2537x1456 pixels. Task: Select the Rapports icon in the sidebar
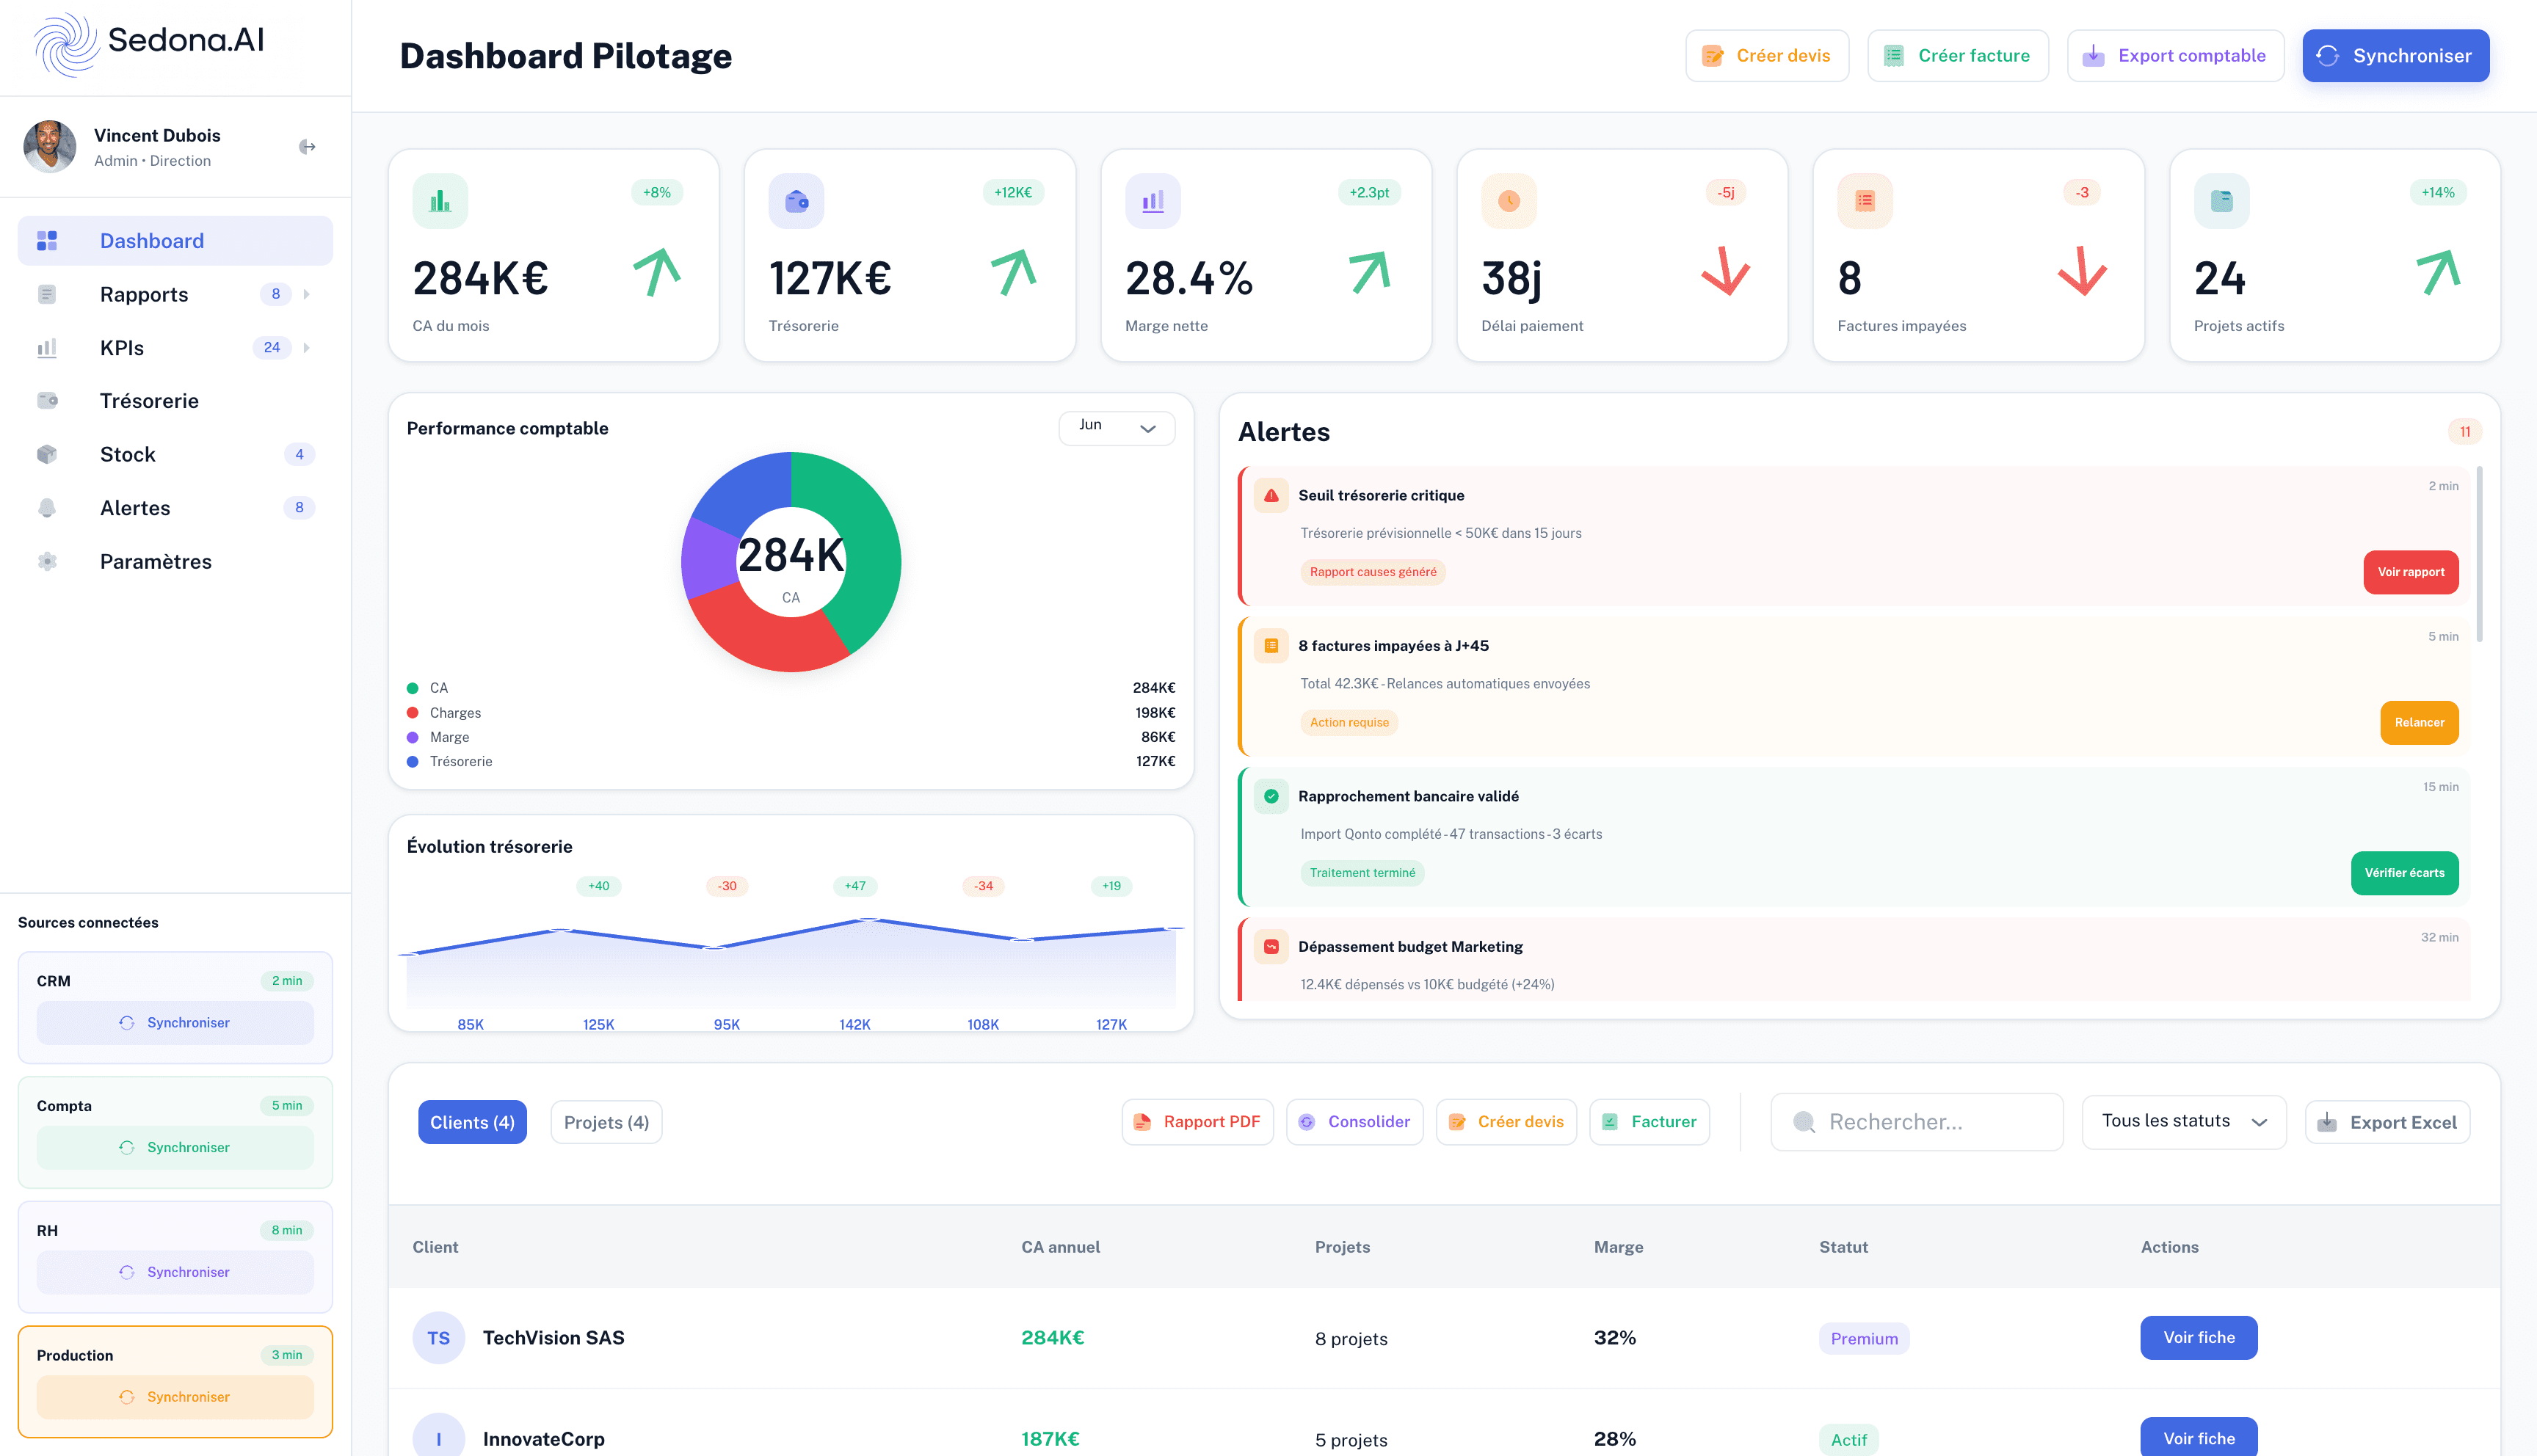(x=47, y=294)
